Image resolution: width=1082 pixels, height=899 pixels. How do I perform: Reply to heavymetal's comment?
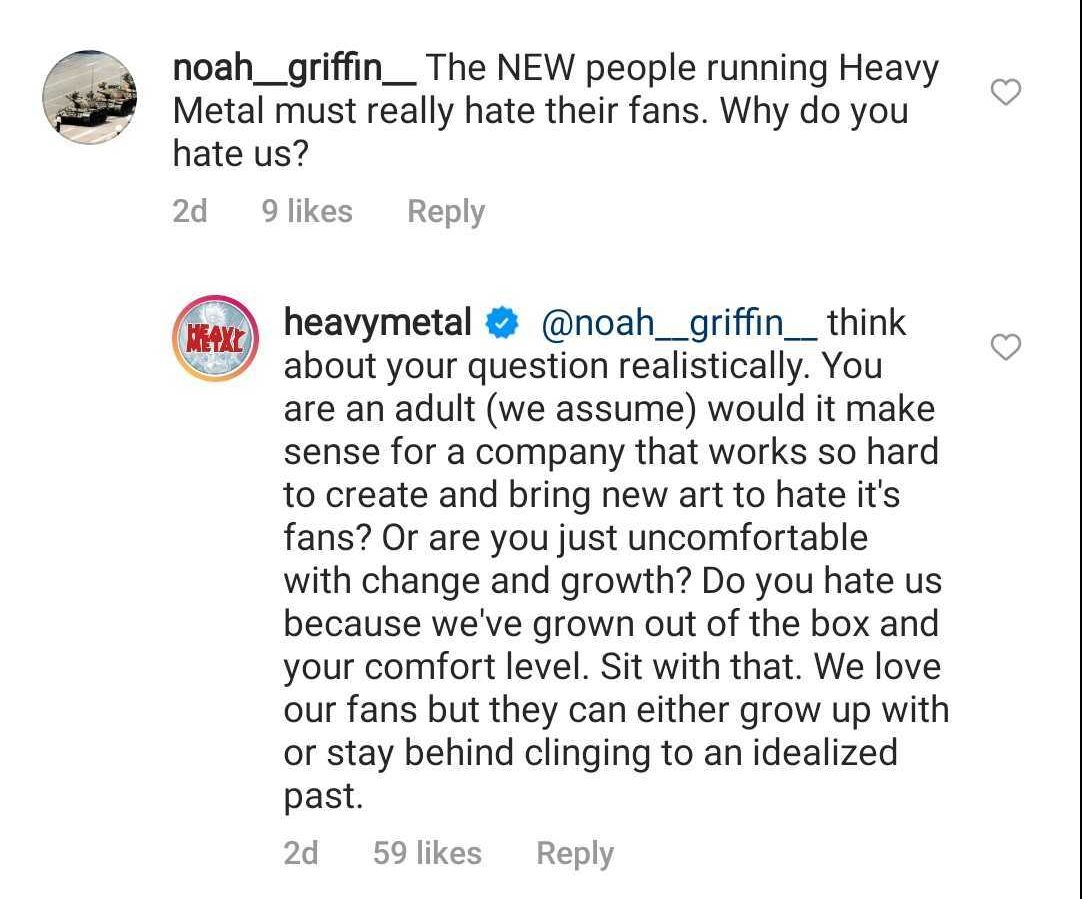point(574,853)
